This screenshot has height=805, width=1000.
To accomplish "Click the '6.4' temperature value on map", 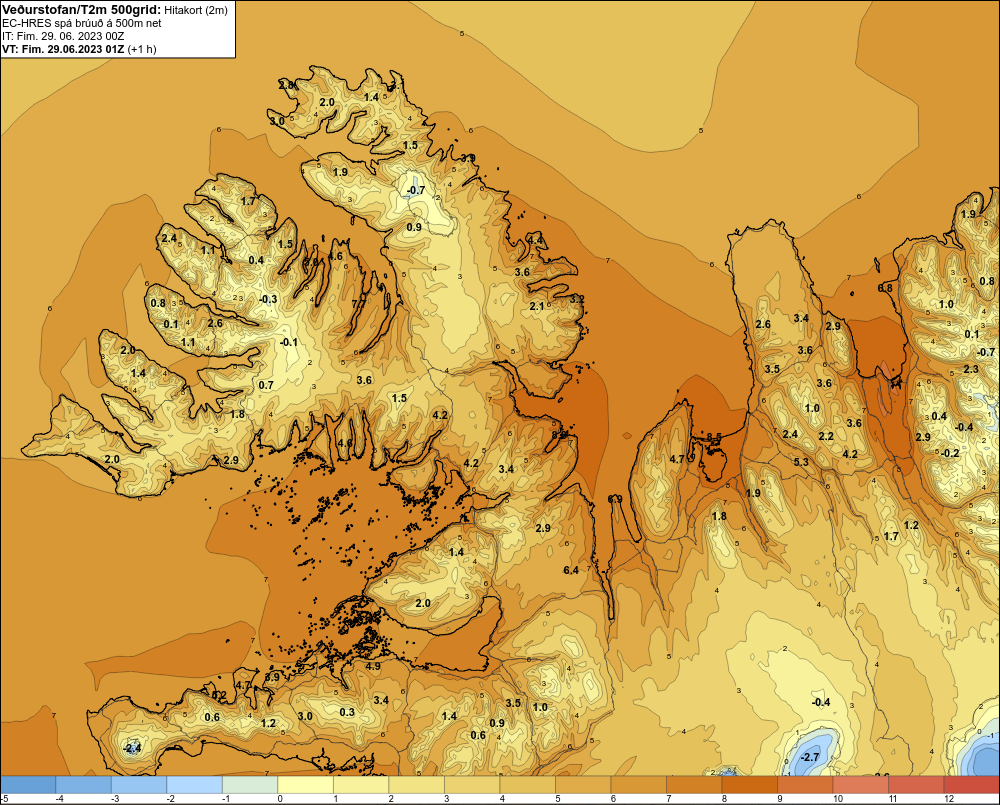I will click(571, 570).
